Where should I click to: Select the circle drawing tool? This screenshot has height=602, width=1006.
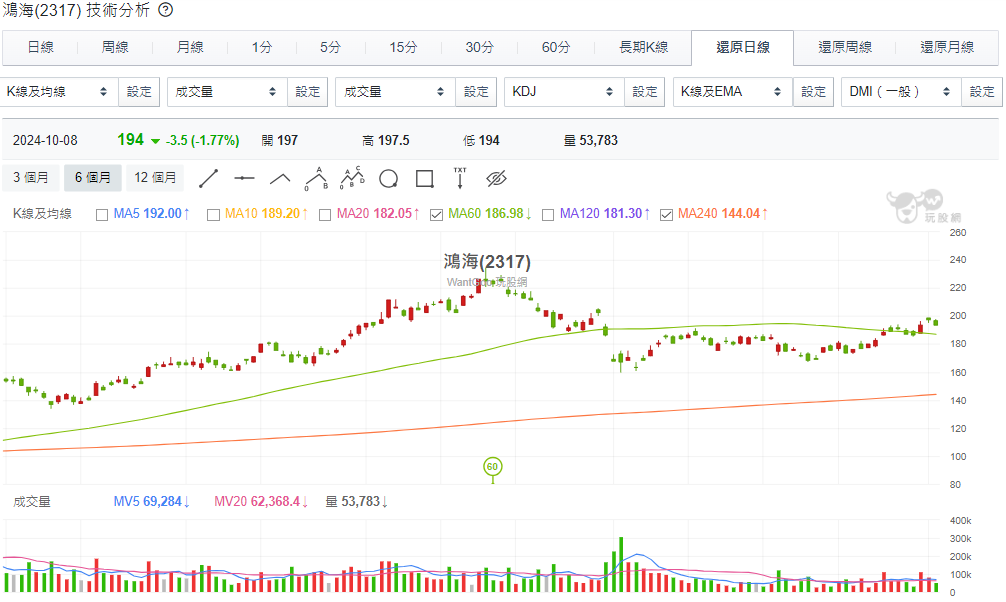click(x=389, y=178)
